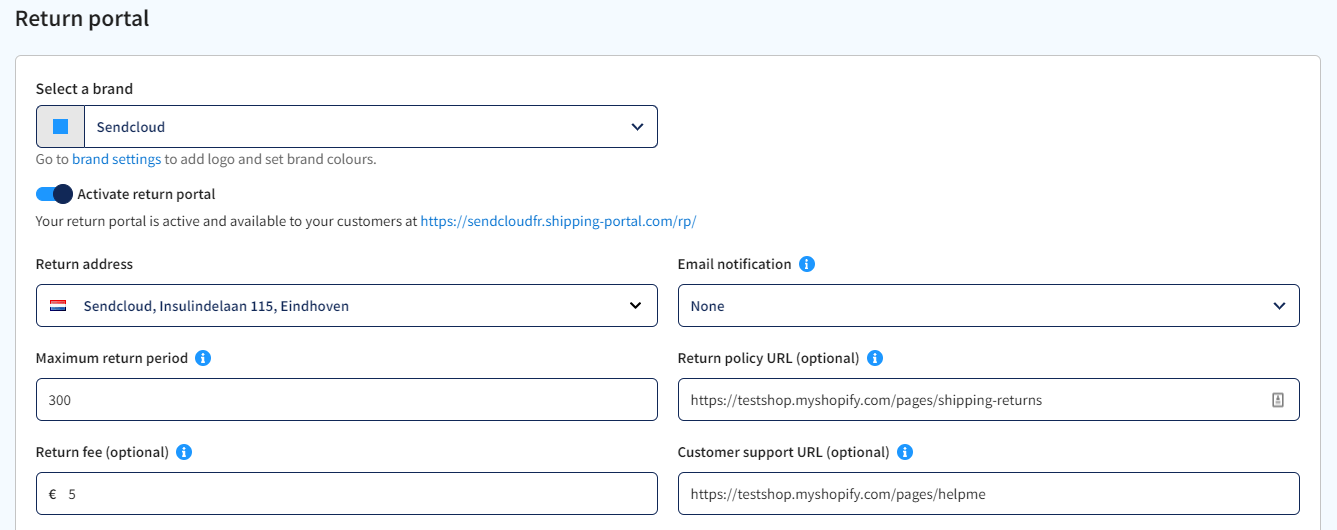The height and width of the screenshot is (530, 1337).
Task: Click the blue Sendcloud brand colour square
Action: point(60,127)
